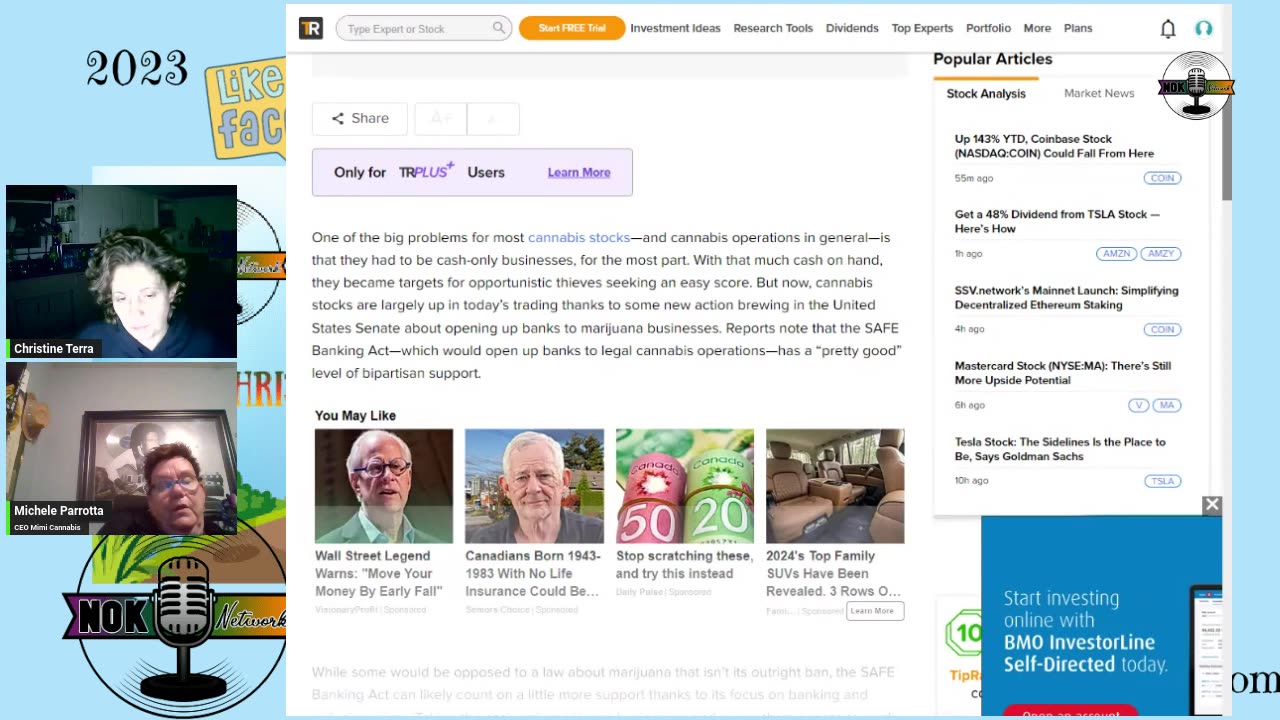This screenshot has height=720, width=1280.
Task: Click the Learn More TRPlus link
Action: point(579,172)
